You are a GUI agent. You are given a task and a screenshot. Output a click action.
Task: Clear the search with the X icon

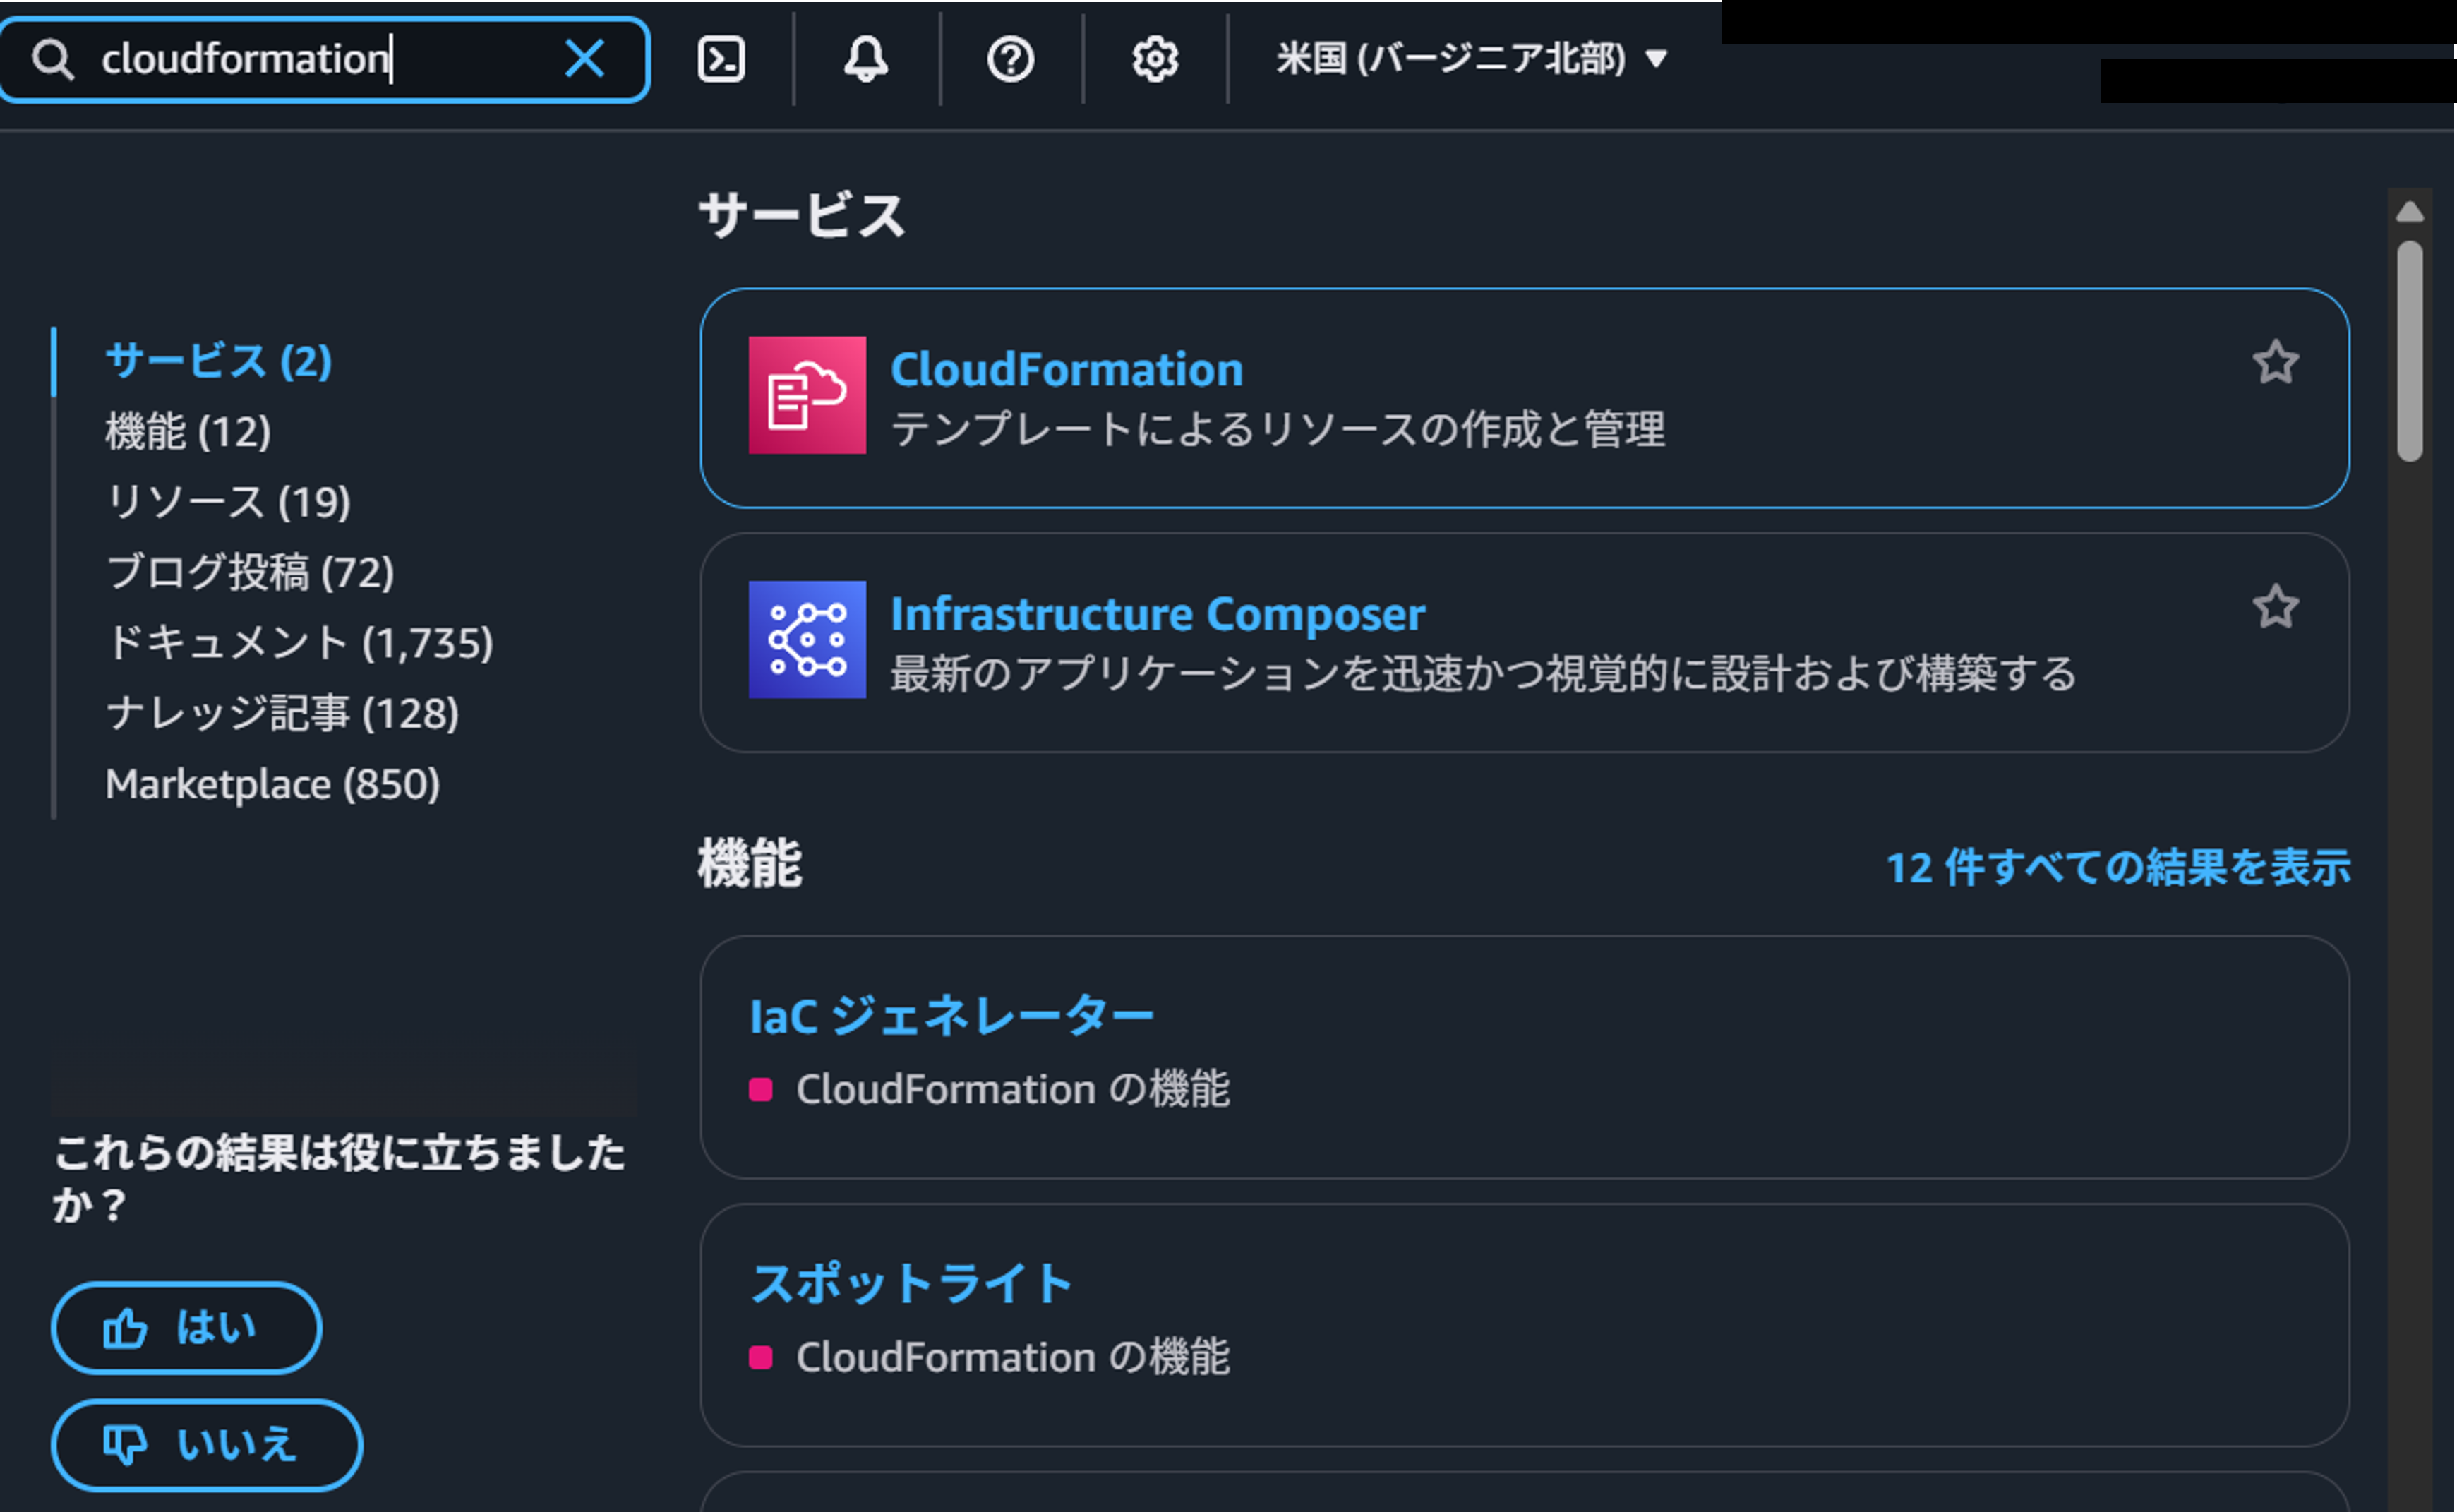pos(586,60)
